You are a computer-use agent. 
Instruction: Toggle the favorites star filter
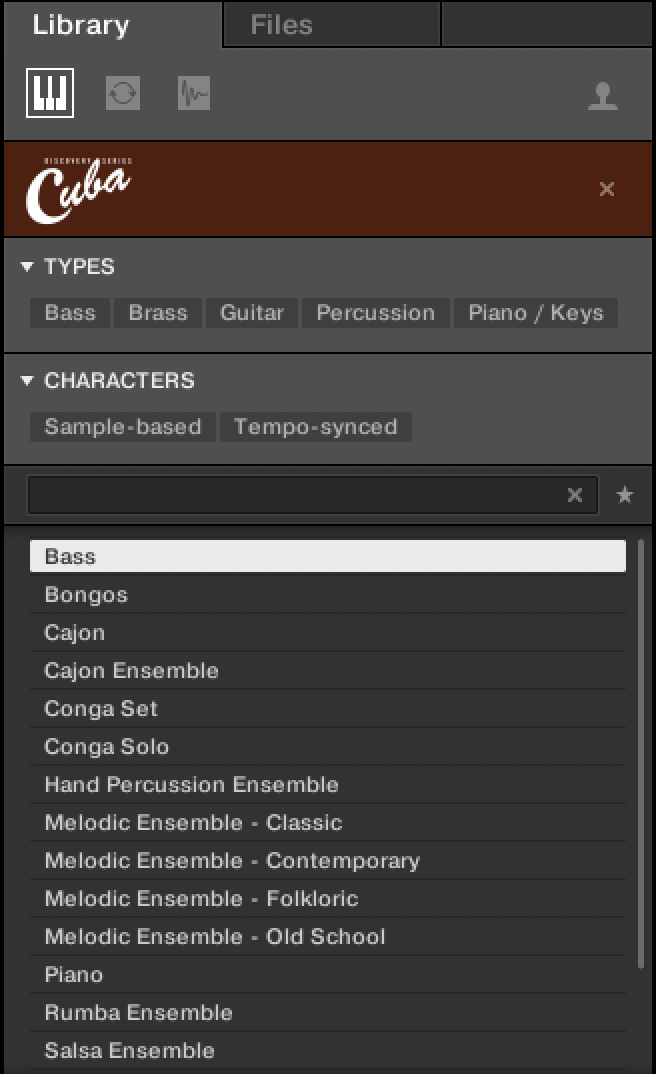[x=625, y=495]
